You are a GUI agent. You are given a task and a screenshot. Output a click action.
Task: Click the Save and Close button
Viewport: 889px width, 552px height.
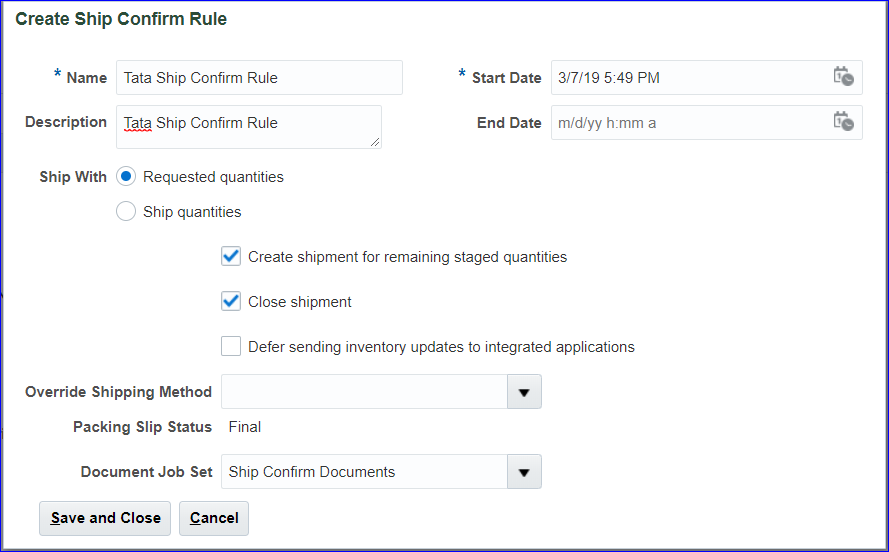coord(105,518)
